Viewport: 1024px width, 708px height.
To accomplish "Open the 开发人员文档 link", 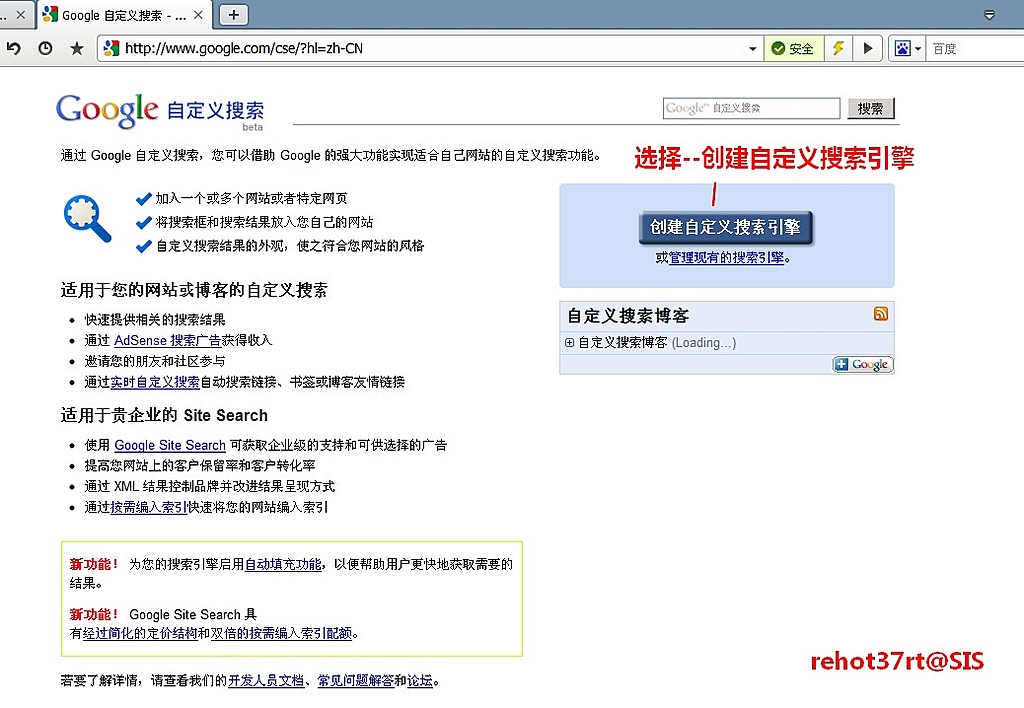I will point(266,681).
